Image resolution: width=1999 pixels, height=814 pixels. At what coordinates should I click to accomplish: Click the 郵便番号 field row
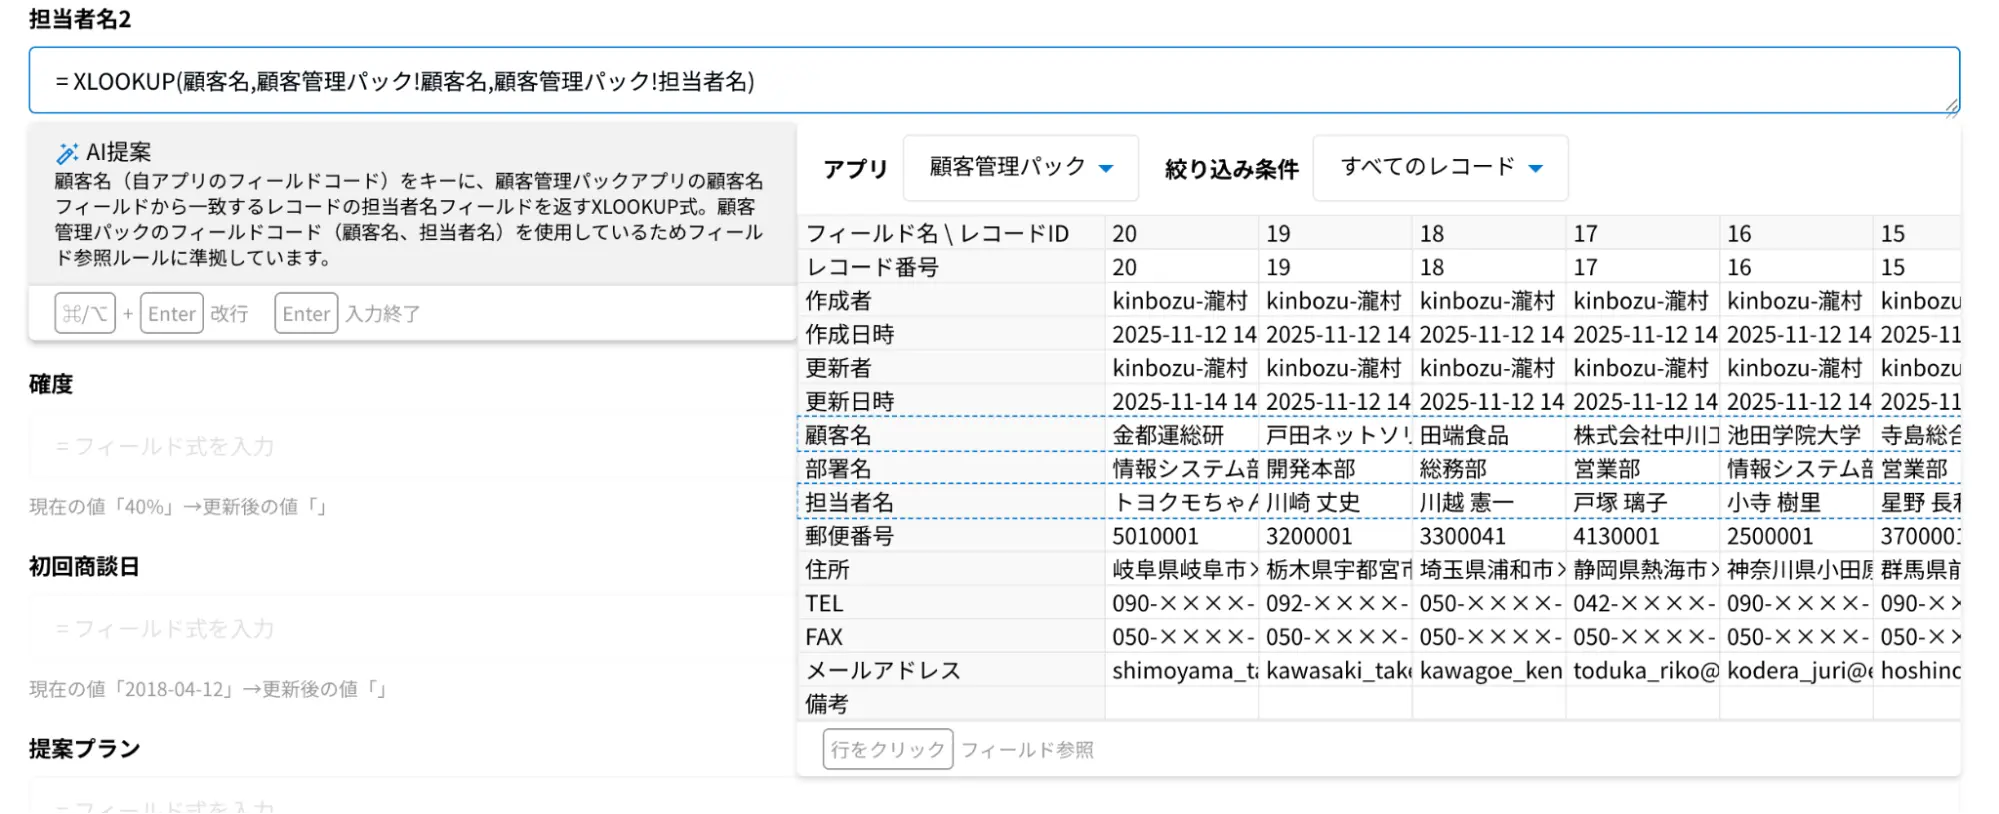[850, 536]
